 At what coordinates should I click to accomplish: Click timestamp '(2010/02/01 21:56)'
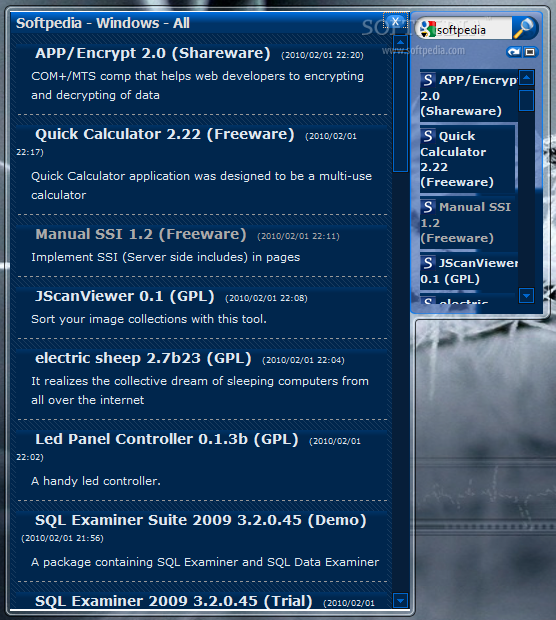pyautogui.click(x=62, y=539)
